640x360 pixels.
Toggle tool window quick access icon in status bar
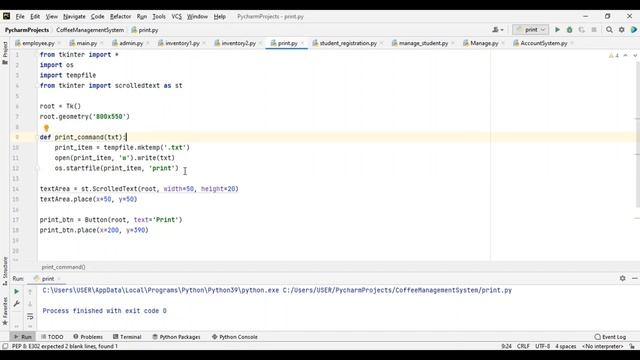5,346
